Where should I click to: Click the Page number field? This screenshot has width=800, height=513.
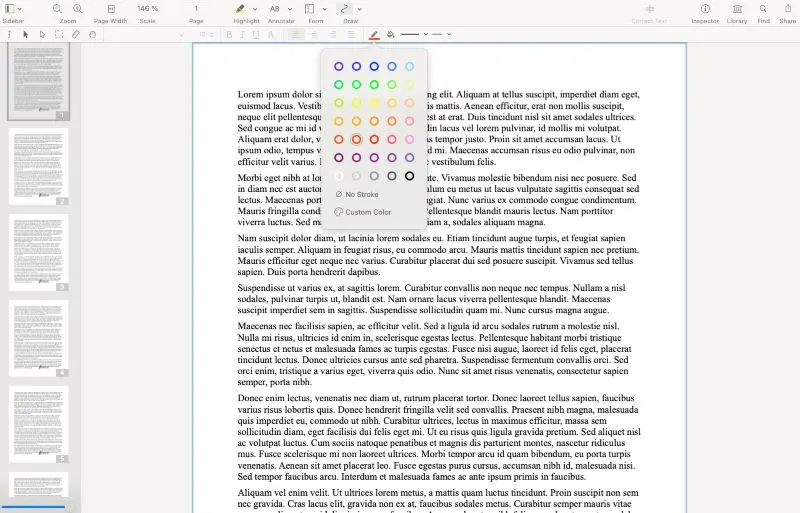pos(196,9)
